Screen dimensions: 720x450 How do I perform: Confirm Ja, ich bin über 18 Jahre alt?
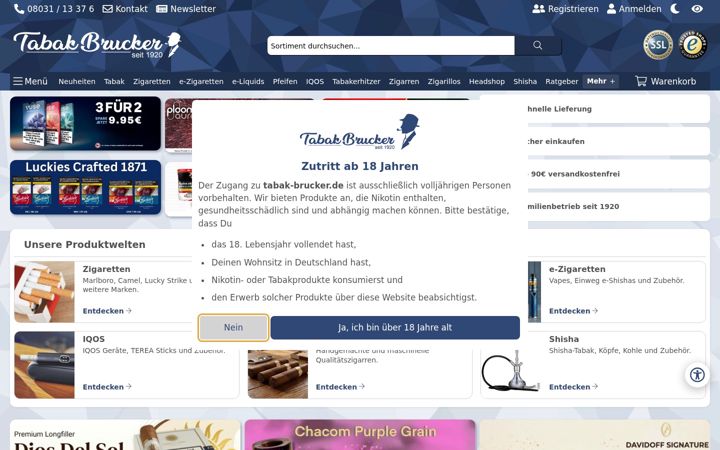pyautogui.click(x=395, y=327)
